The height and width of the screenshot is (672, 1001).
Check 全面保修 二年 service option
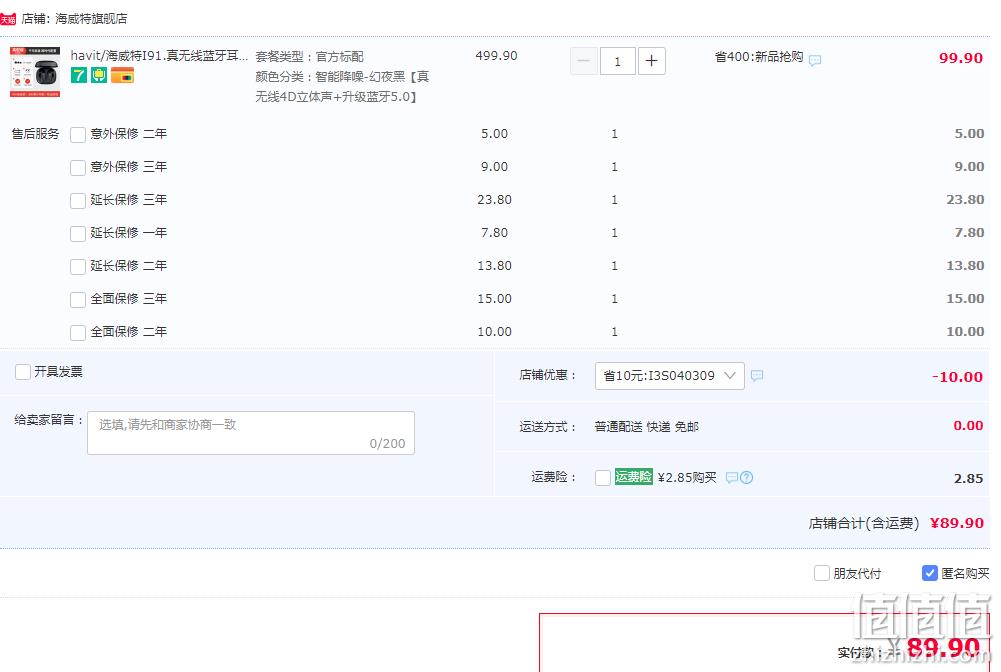pos(78,333)
